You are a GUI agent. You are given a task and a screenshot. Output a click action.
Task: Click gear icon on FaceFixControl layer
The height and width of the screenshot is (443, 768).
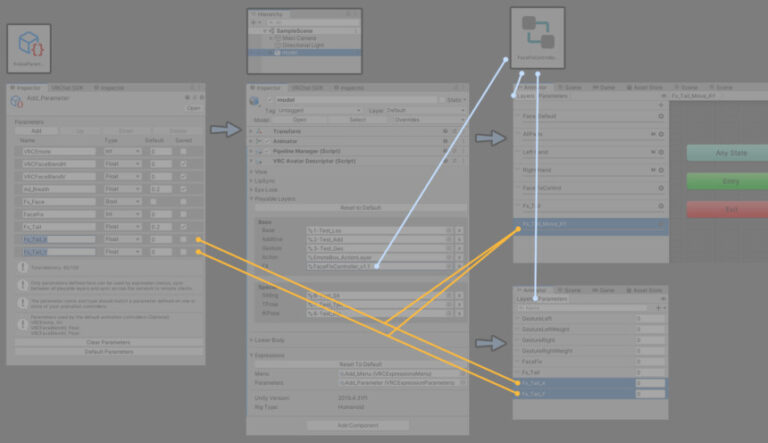(661, 187)
